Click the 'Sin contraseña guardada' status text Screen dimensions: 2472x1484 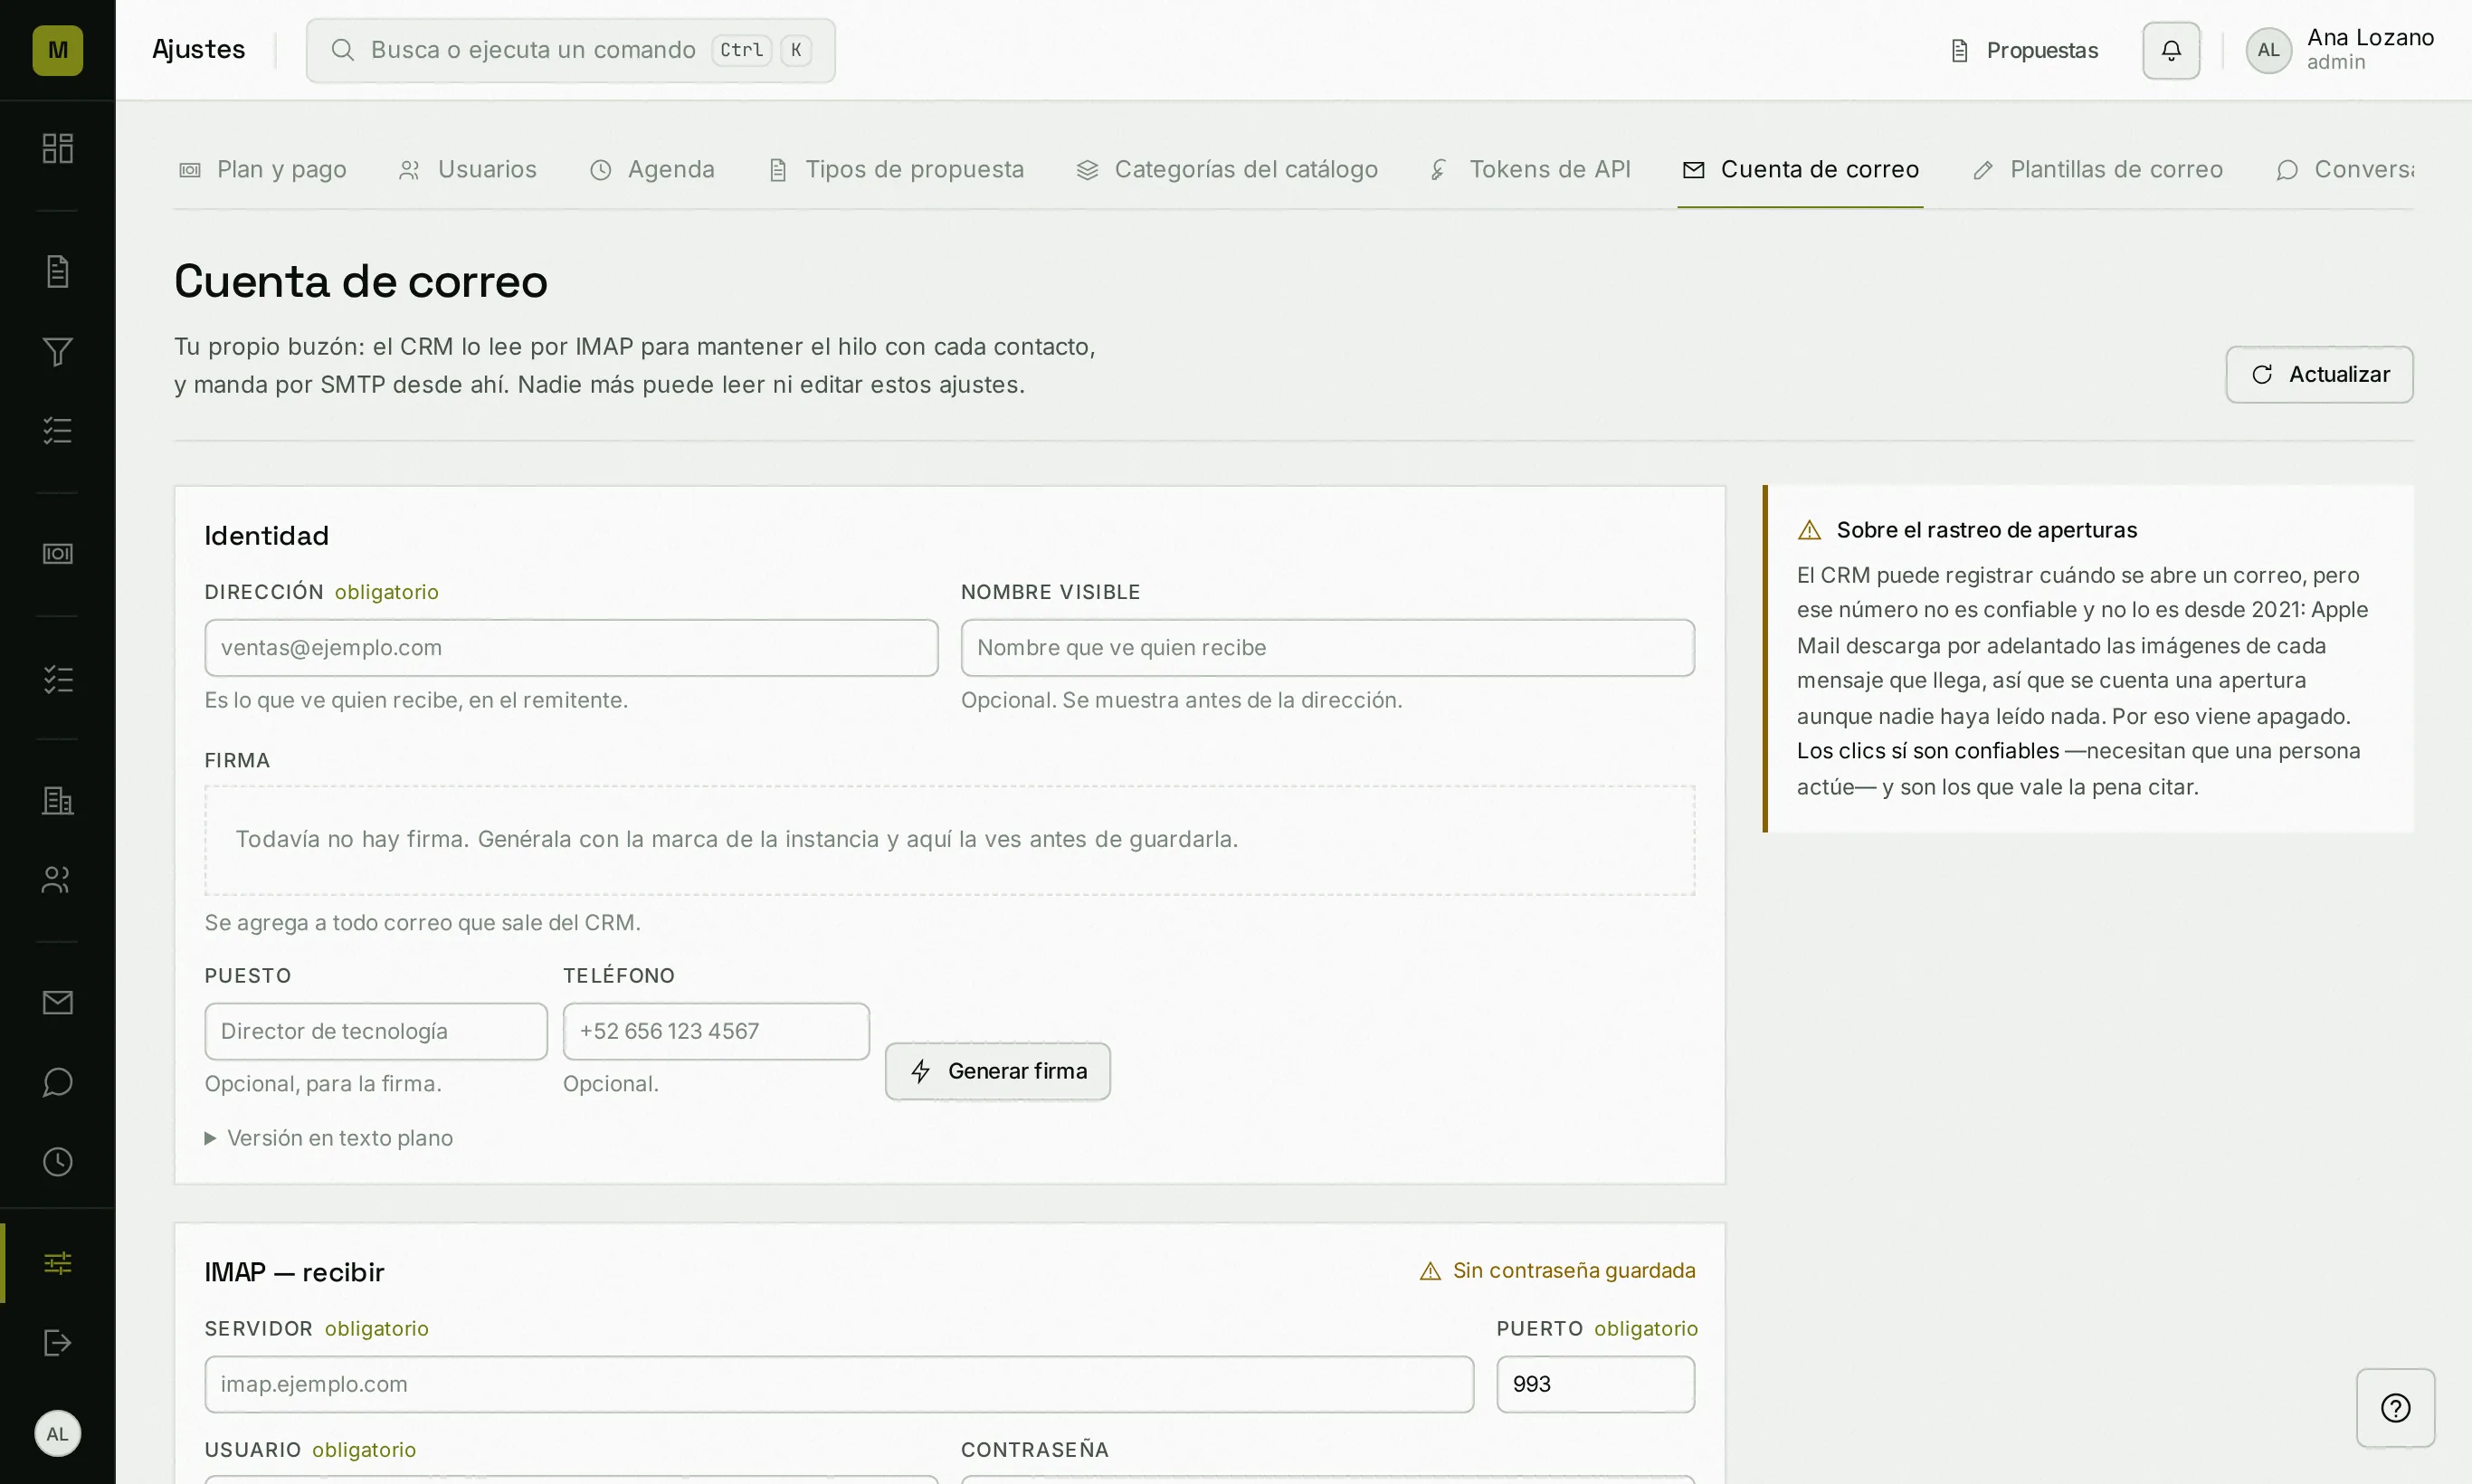(x=1573, y=1271)
